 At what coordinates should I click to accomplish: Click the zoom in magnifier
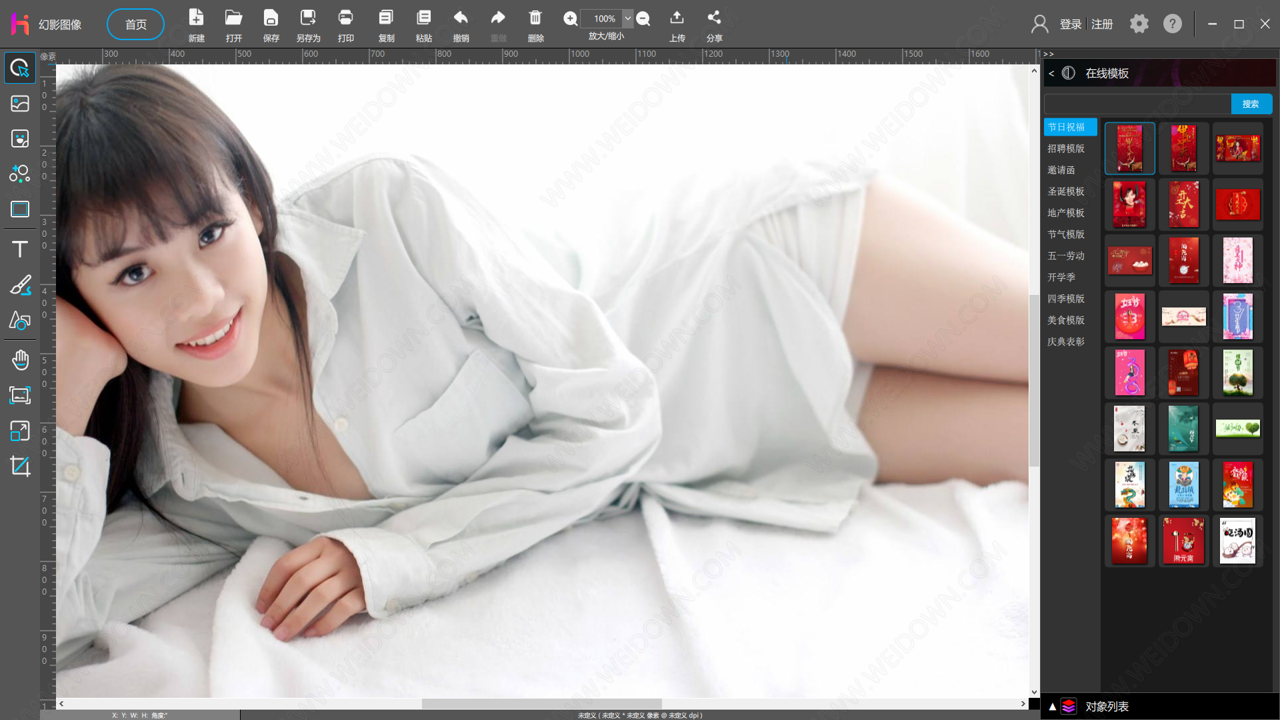pos(570,18)
